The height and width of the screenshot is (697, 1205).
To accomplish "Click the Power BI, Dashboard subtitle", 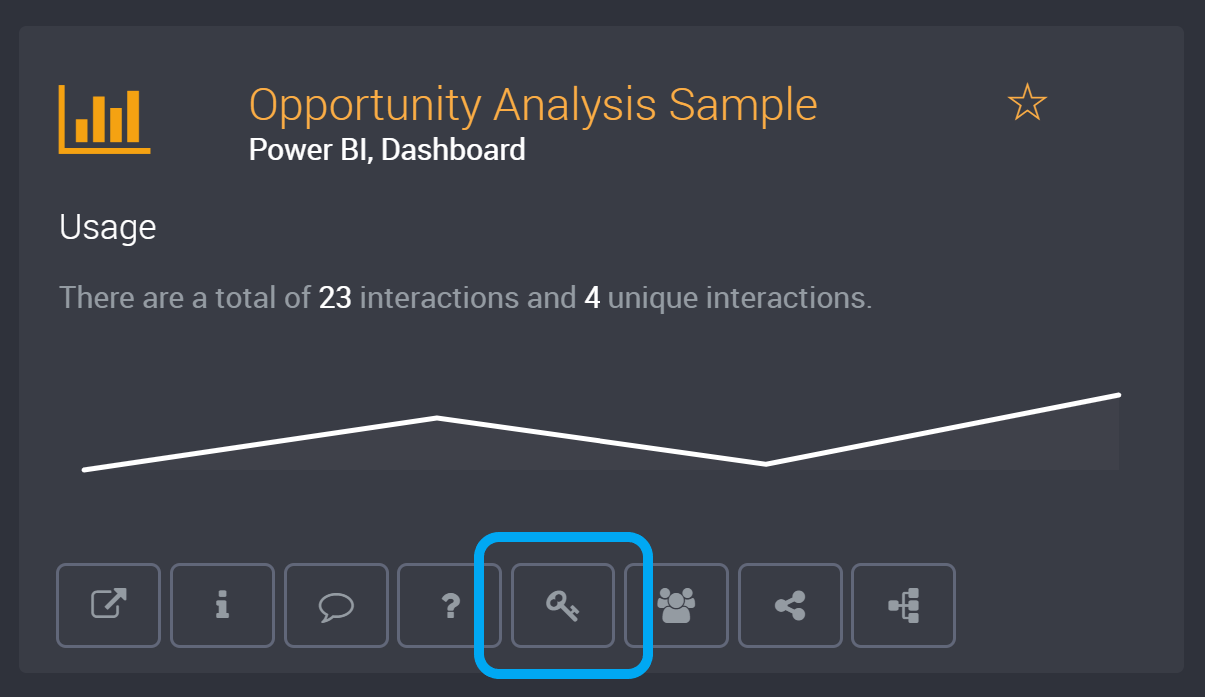I will (x=387, y=150).
